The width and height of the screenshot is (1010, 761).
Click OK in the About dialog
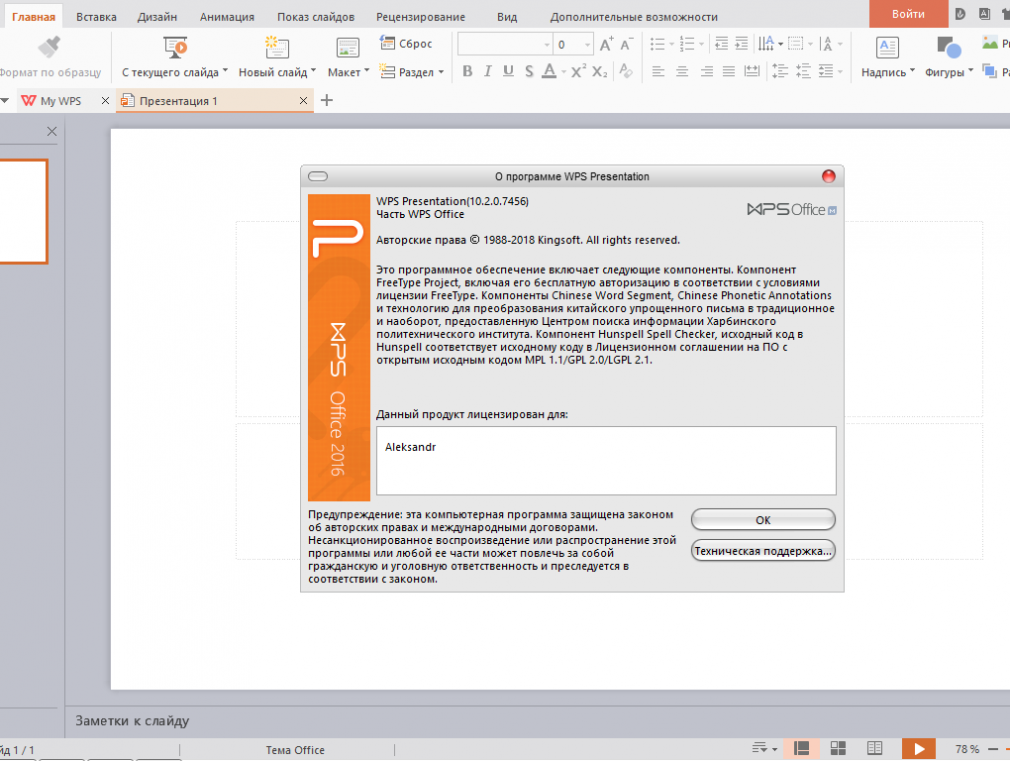coord(763,519)
